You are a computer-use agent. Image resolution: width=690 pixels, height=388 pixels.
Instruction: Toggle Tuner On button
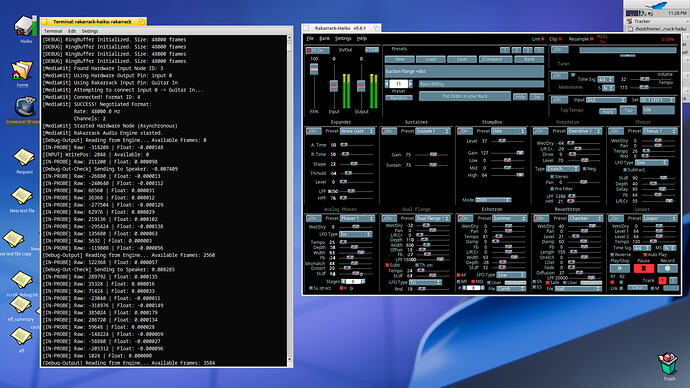tap(559, 50)
